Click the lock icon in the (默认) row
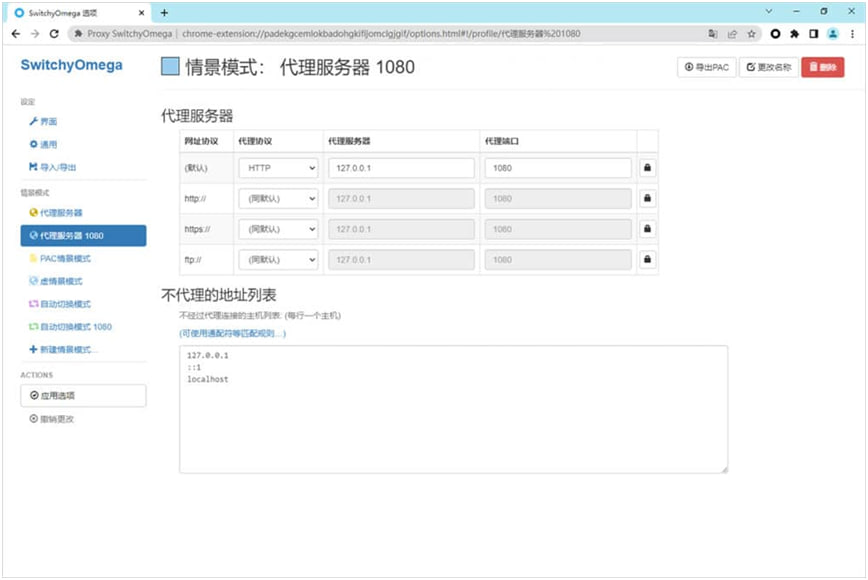 647,168
